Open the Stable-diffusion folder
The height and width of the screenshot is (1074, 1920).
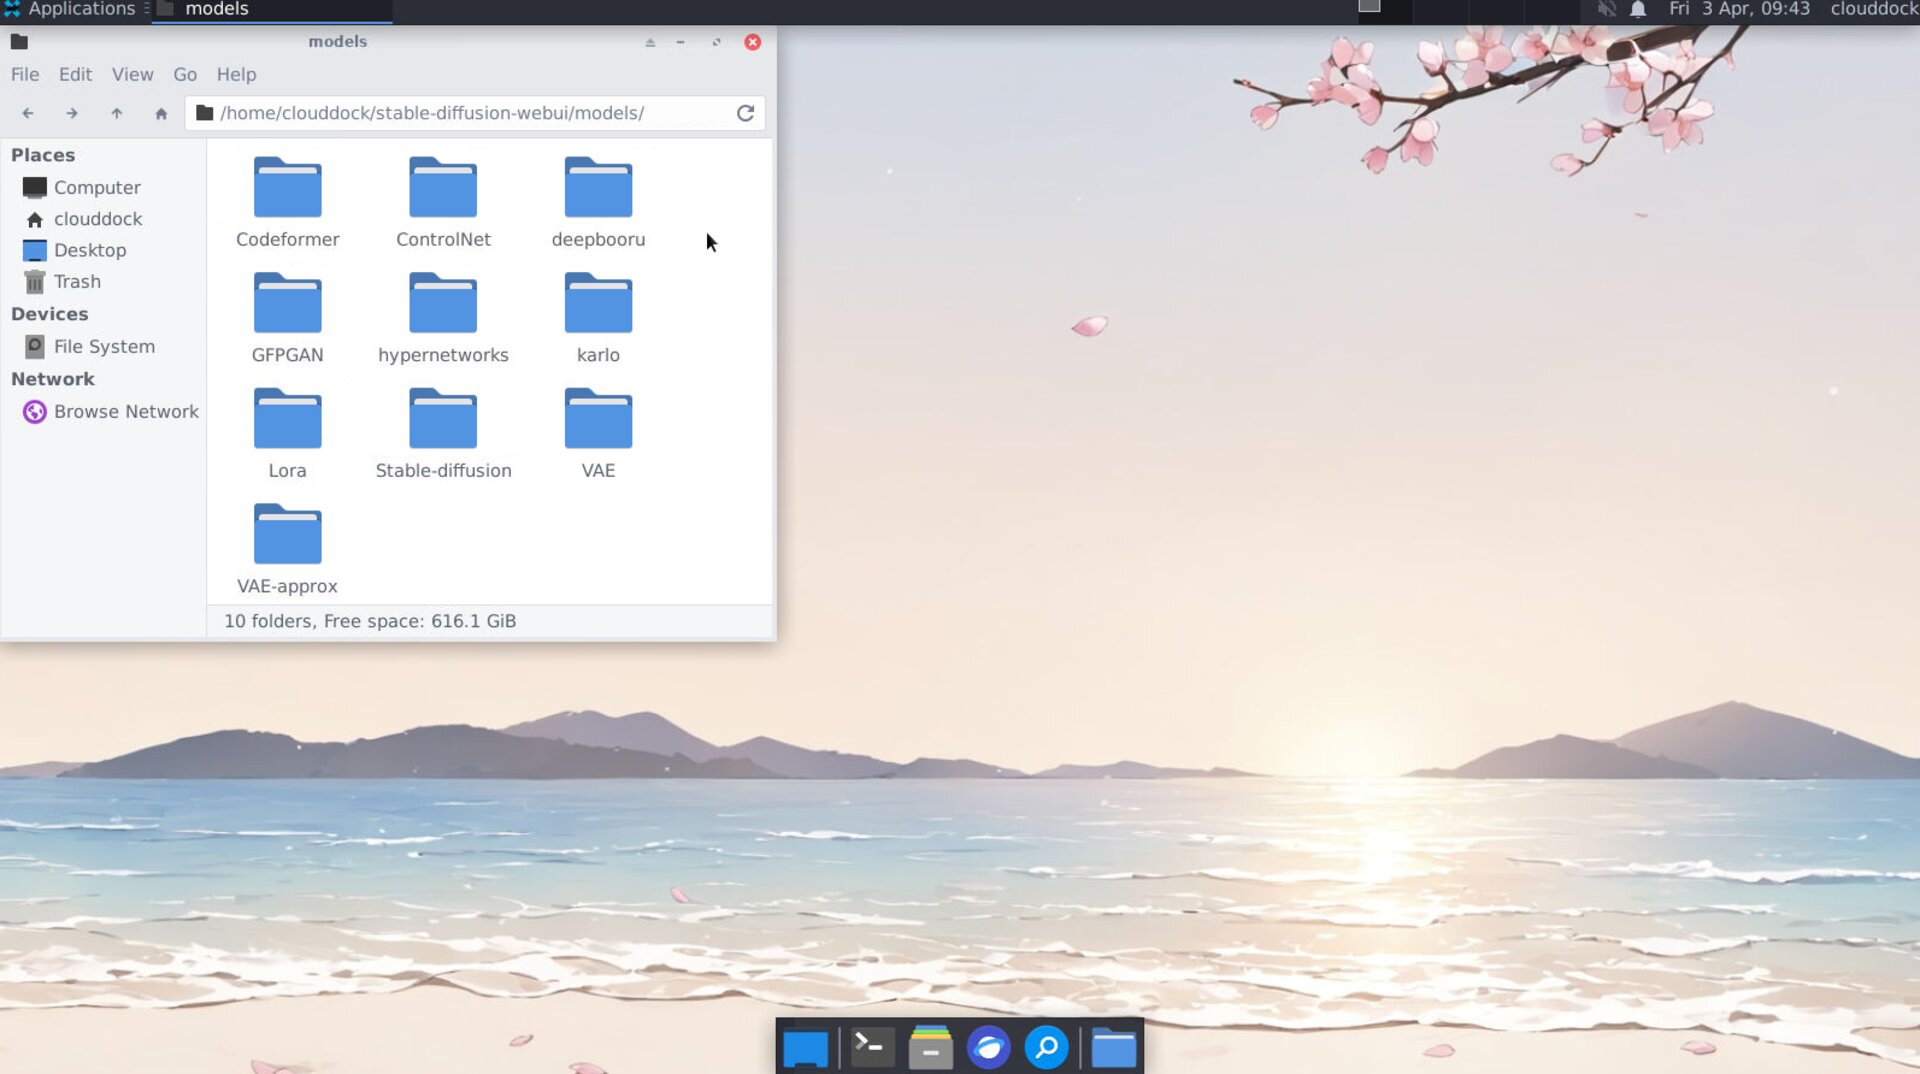tap(443, 420)
